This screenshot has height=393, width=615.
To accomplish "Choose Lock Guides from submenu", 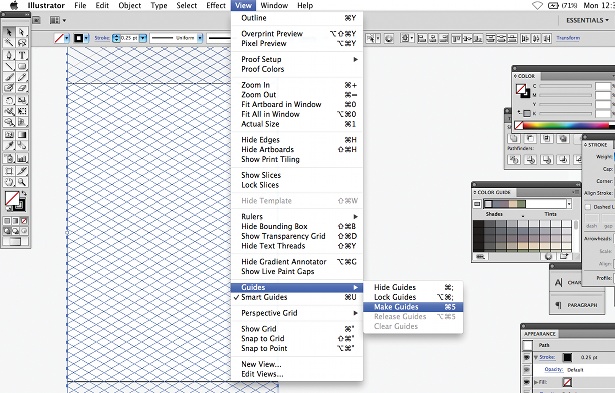I will tap(413, 297).
